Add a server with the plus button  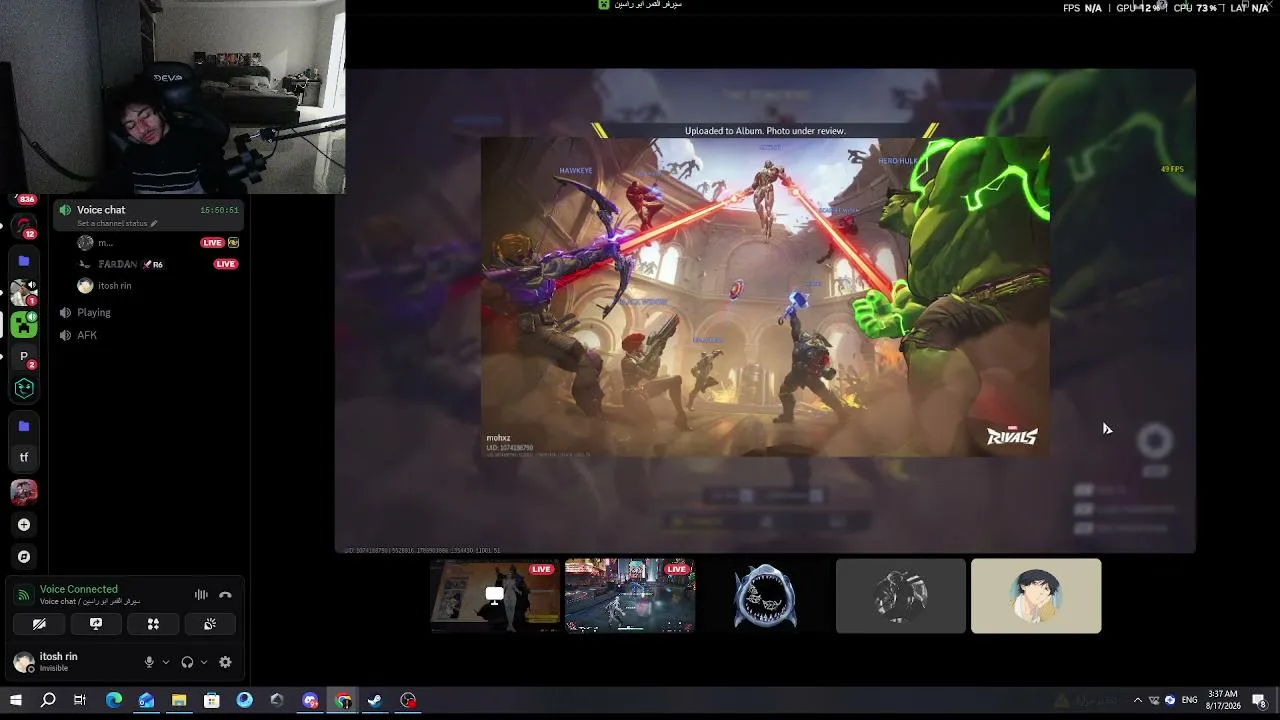click(x=24, y=524)
